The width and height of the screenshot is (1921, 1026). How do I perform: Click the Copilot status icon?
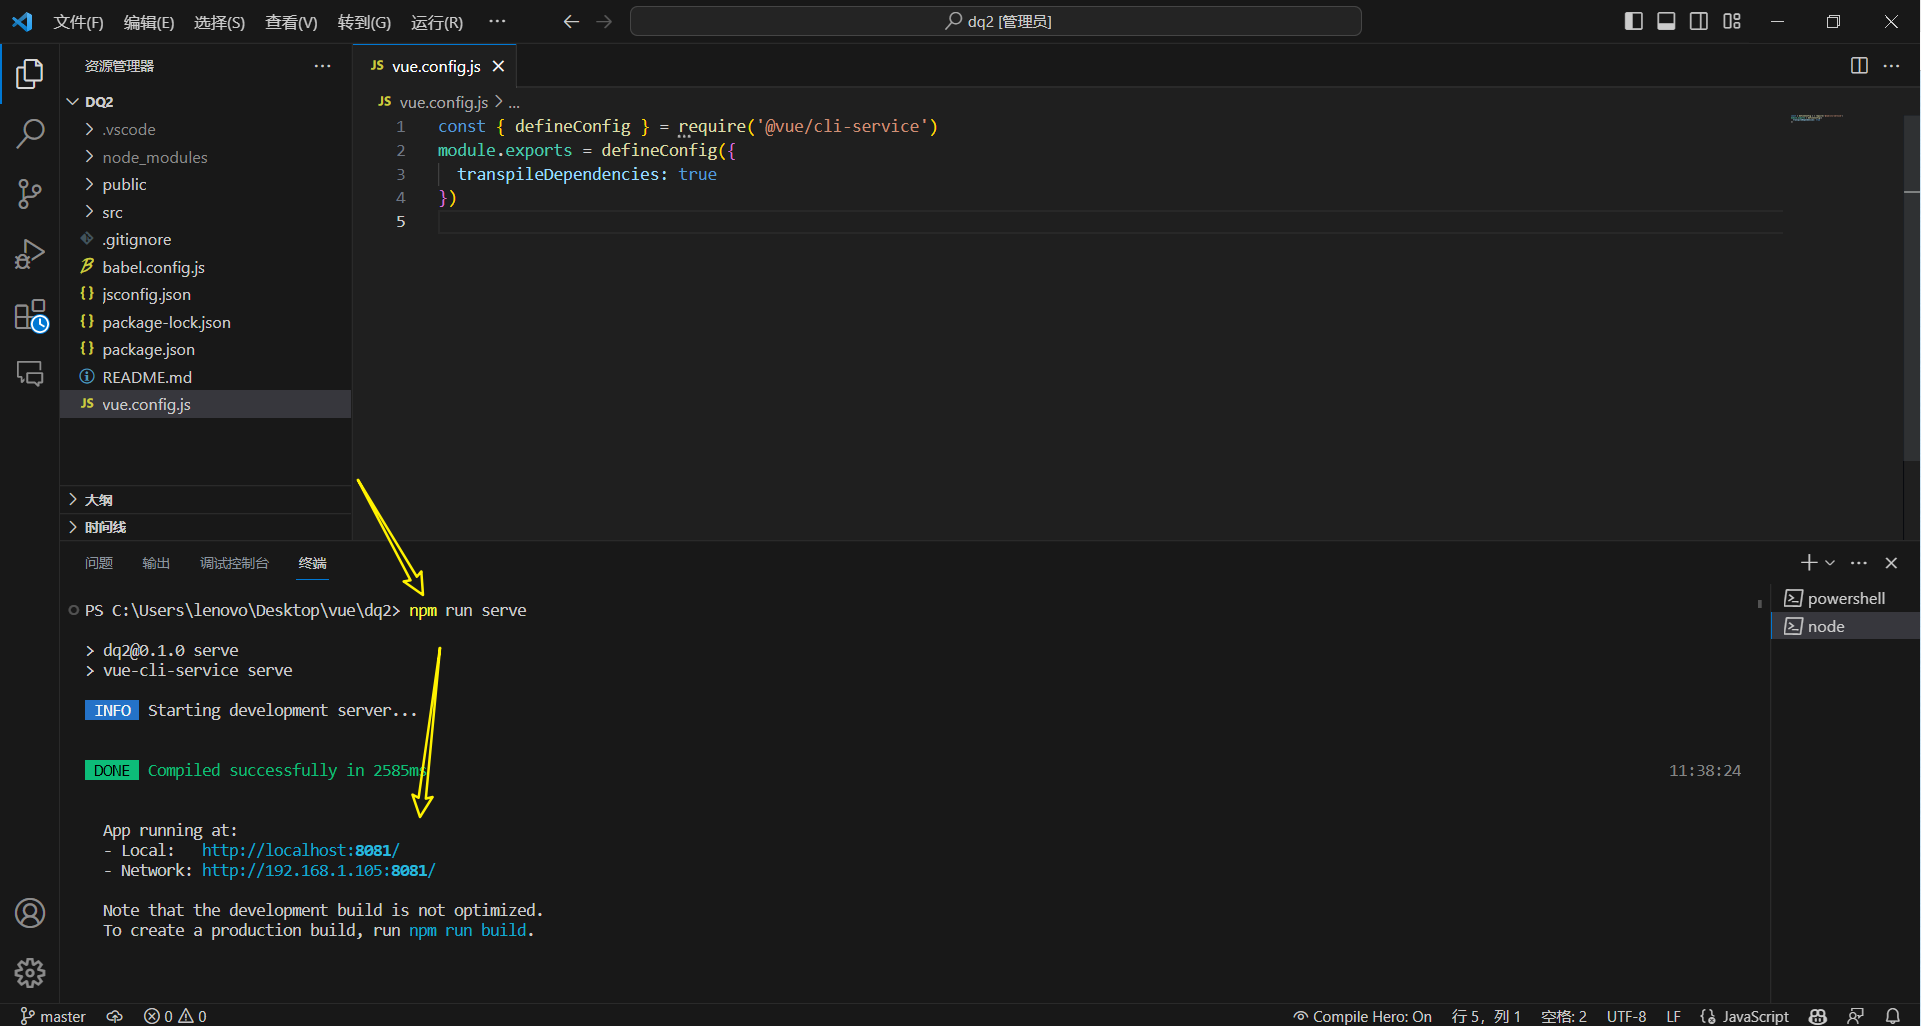pyautogui.click(x=1818, y=1016)
